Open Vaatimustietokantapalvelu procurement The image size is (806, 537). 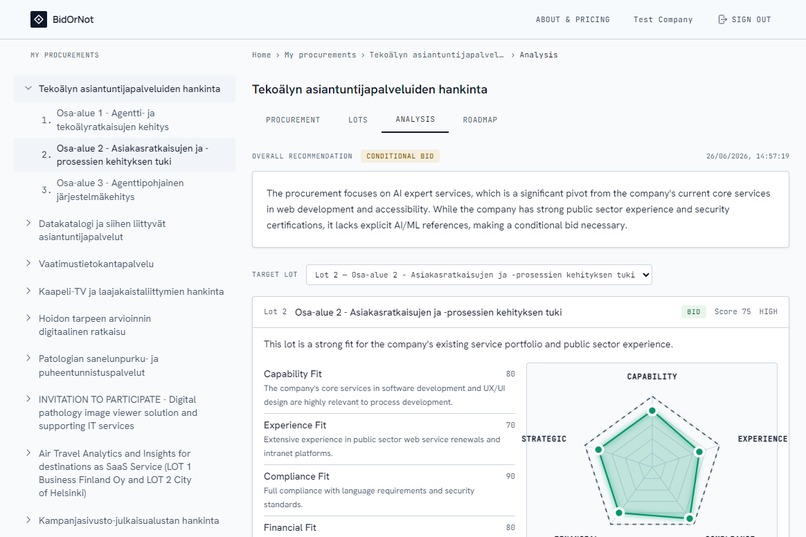tap(96, 264)
